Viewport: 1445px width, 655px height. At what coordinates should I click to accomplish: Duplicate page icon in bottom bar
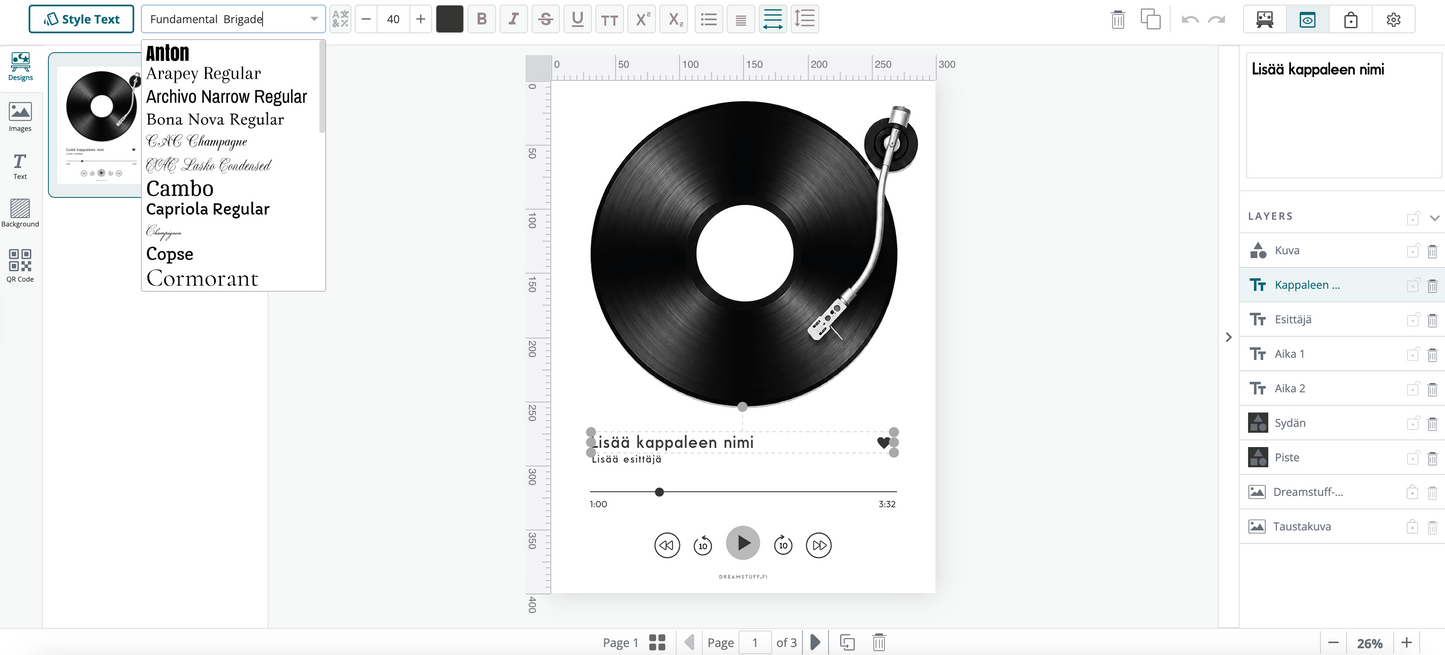coord(846,642)
